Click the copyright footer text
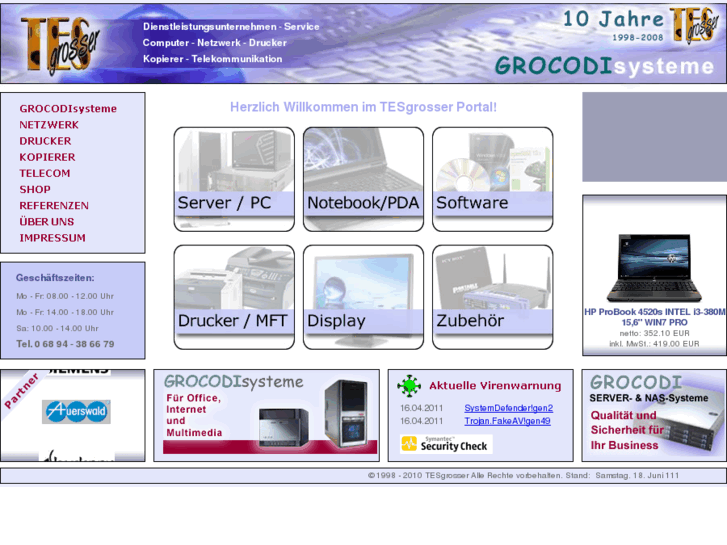This screenshot has height=545, width=727. tap(523, 475)
